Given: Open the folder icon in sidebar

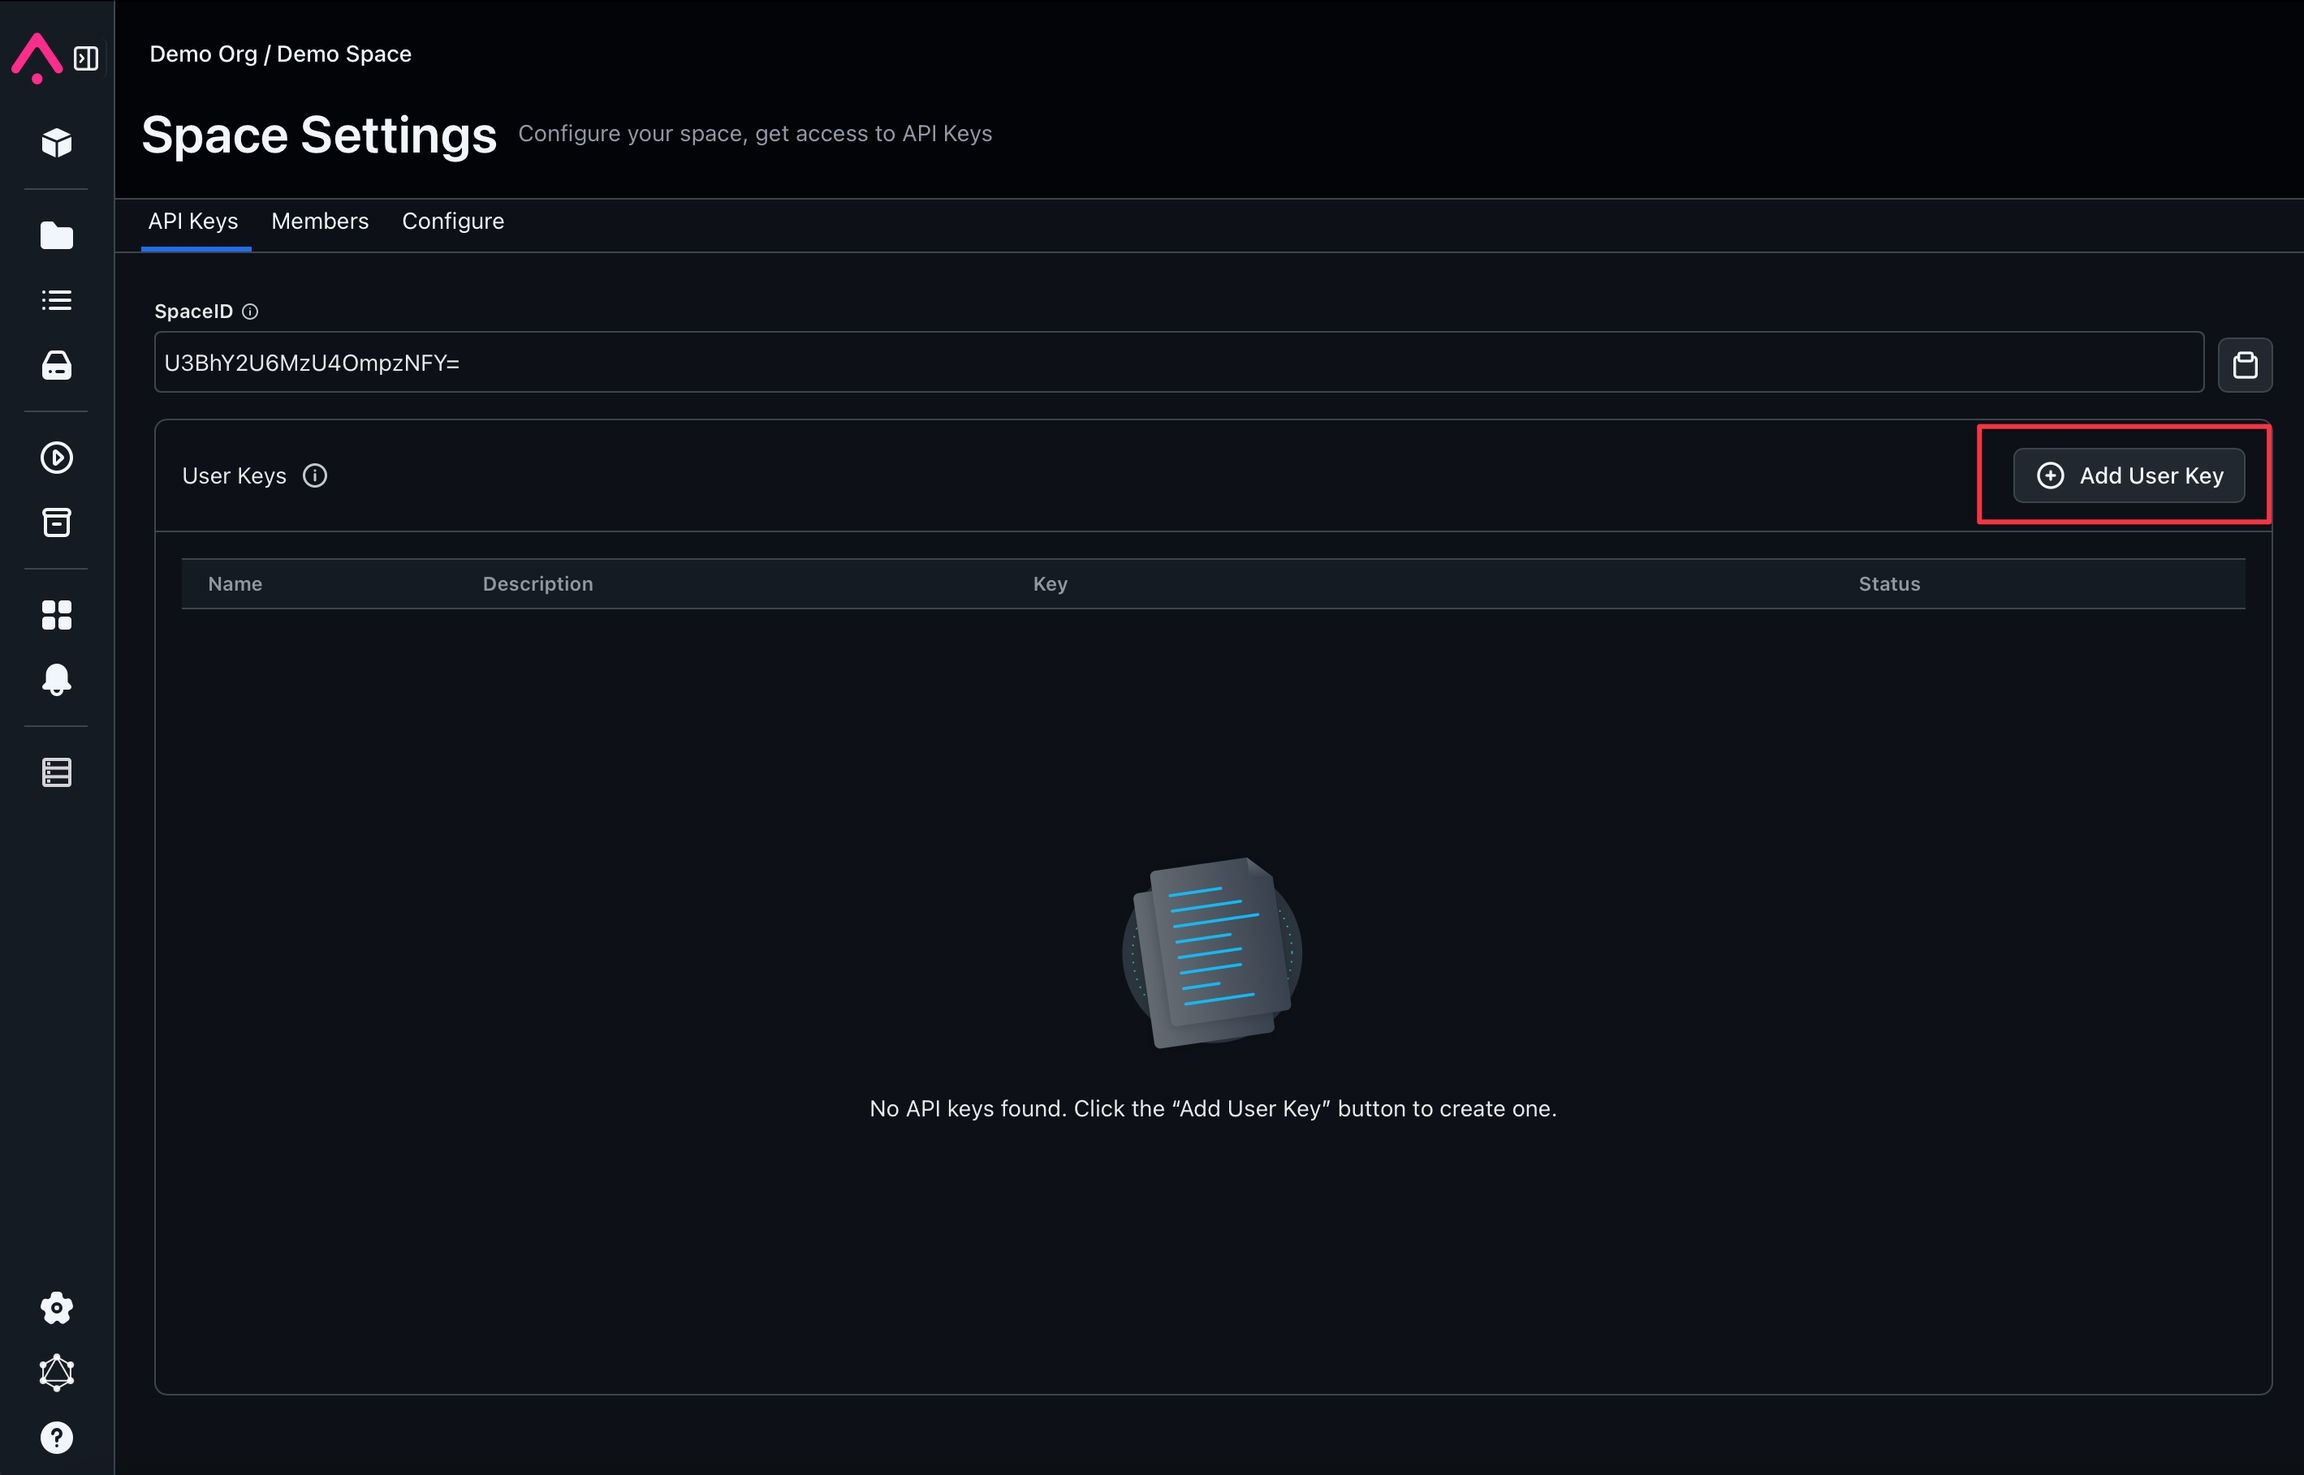Looking at the screenshot, I should [x=57, y=235].
